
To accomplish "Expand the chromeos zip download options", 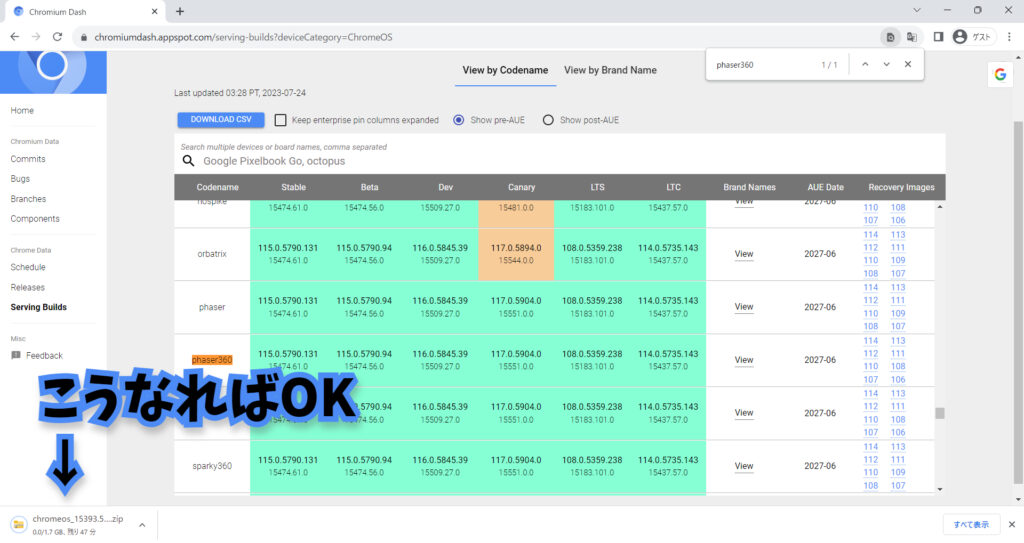I will click(x=141, y=525).
